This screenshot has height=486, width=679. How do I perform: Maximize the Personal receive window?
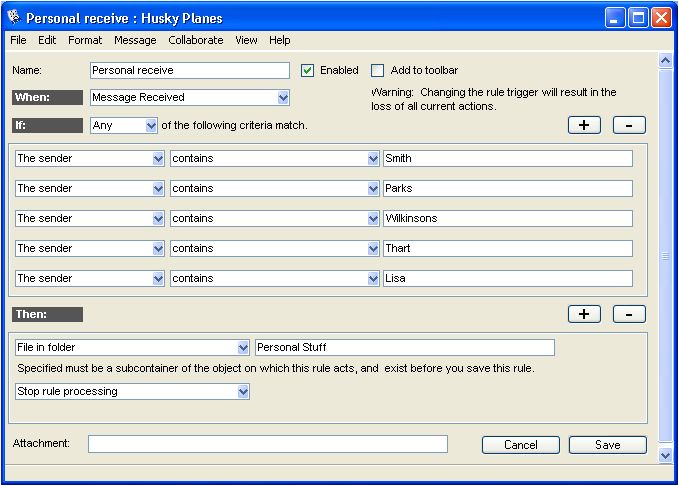point(638,18)
